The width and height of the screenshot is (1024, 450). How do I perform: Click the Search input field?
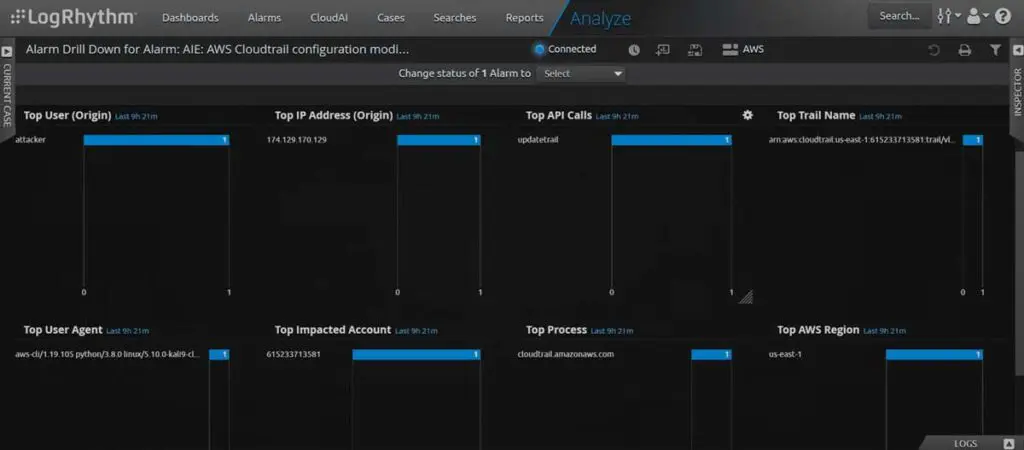899,16
